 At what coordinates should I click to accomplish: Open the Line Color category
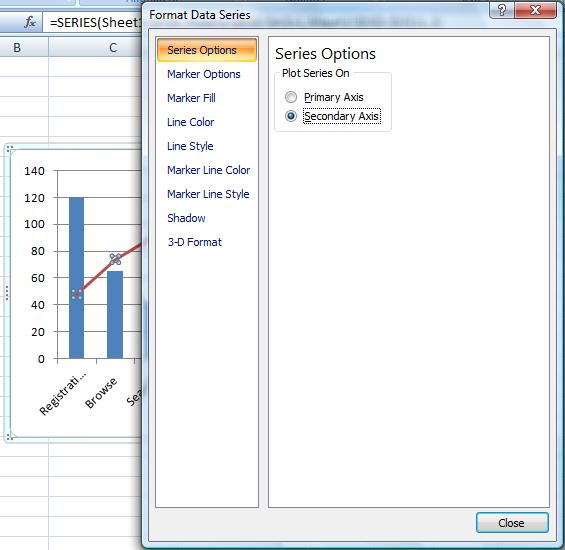[190, 122]
